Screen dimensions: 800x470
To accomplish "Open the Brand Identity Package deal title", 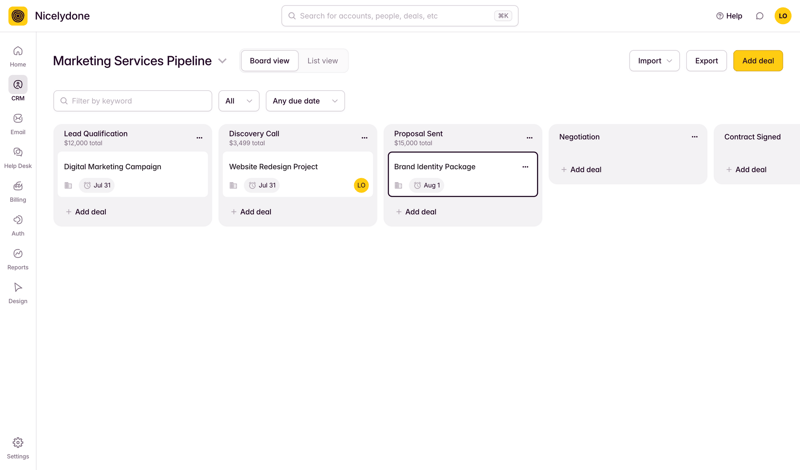I will tap(435, 167).
